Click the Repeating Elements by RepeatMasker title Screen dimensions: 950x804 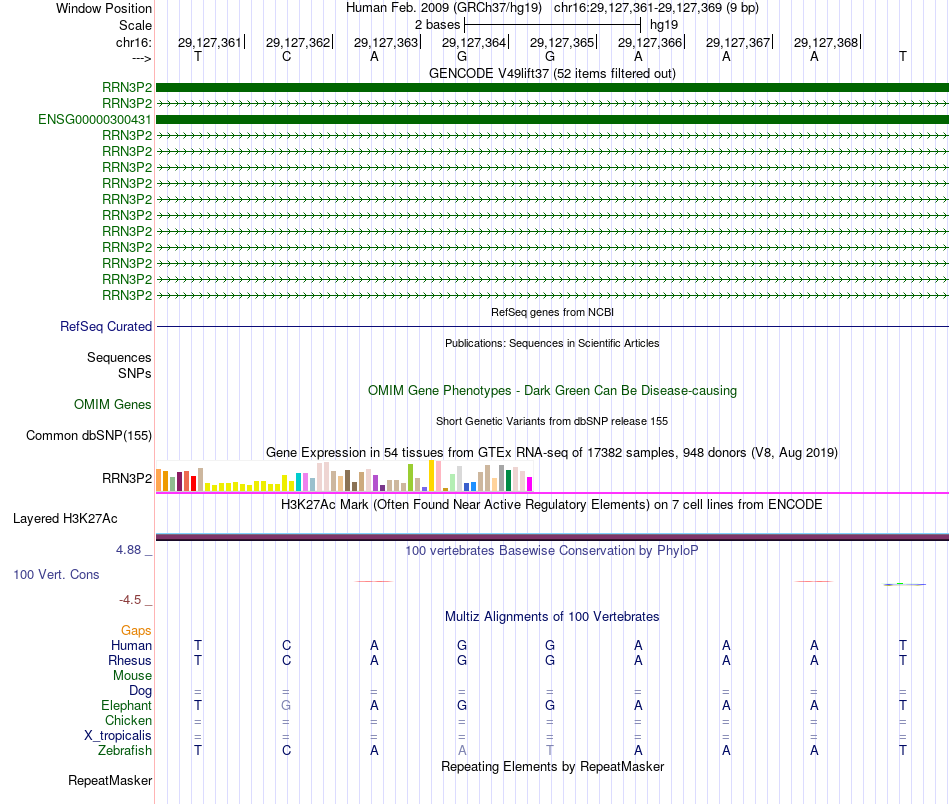pyautogui.click(x=553, y=766)
